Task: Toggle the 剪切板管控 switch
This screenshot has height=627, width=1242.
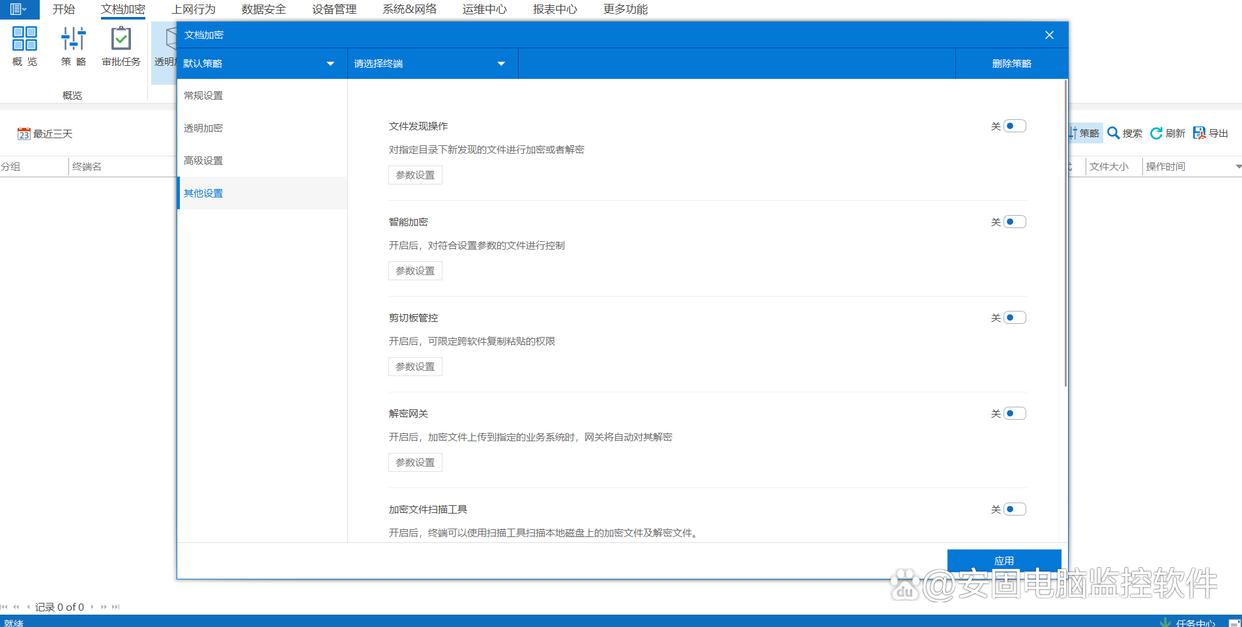Action: point(1015,318)
